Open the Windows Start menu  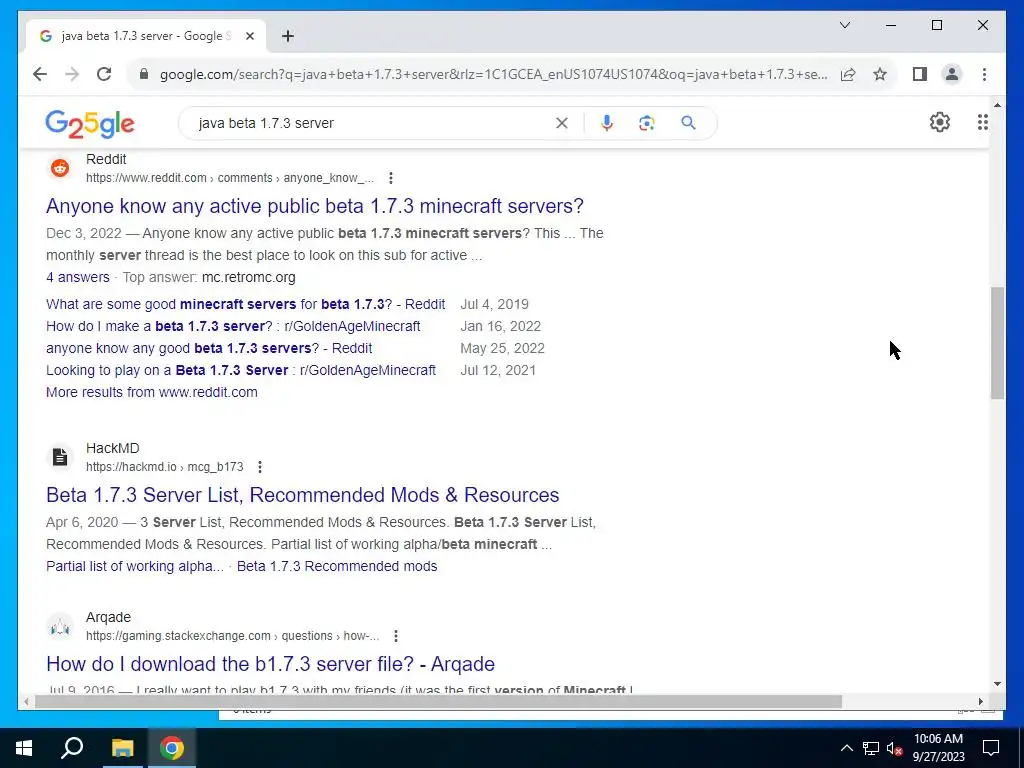(x=24, y=748)
